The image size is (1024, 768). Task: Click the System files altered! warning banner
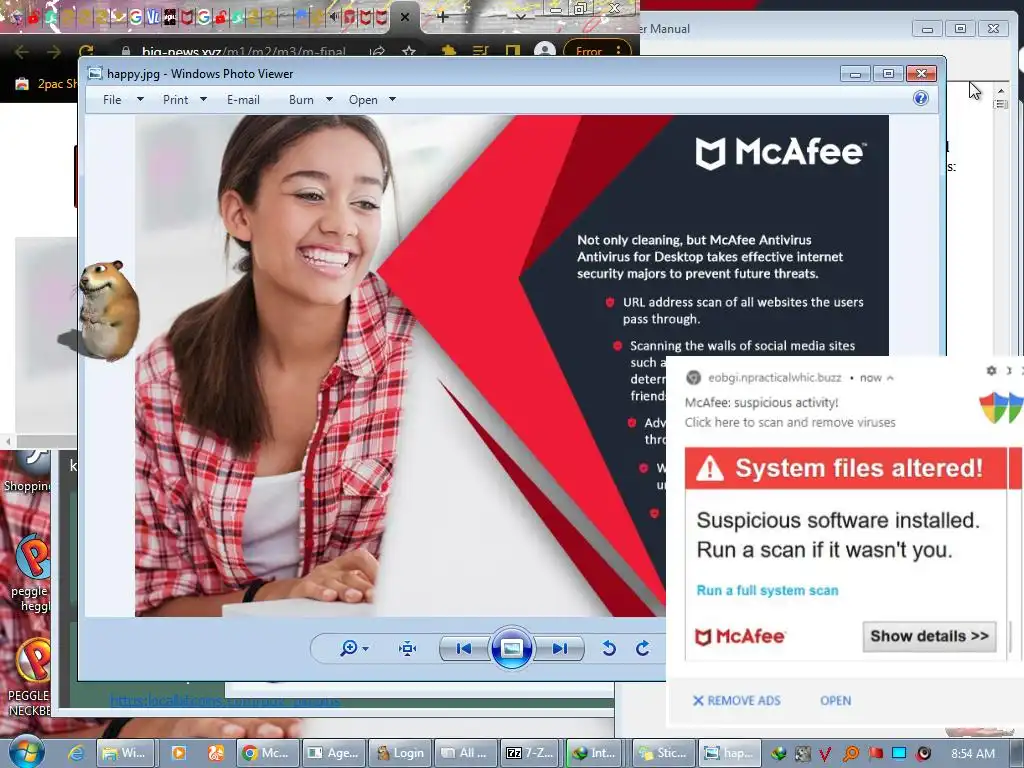(x=846, y=468)
